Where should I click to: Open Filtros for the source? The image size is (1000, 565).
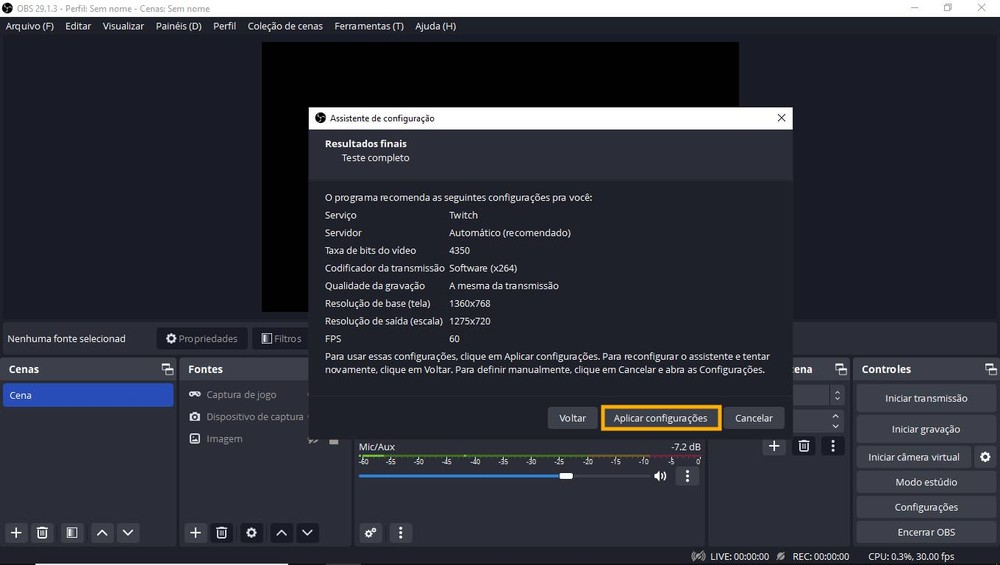(x=281, y=339)
